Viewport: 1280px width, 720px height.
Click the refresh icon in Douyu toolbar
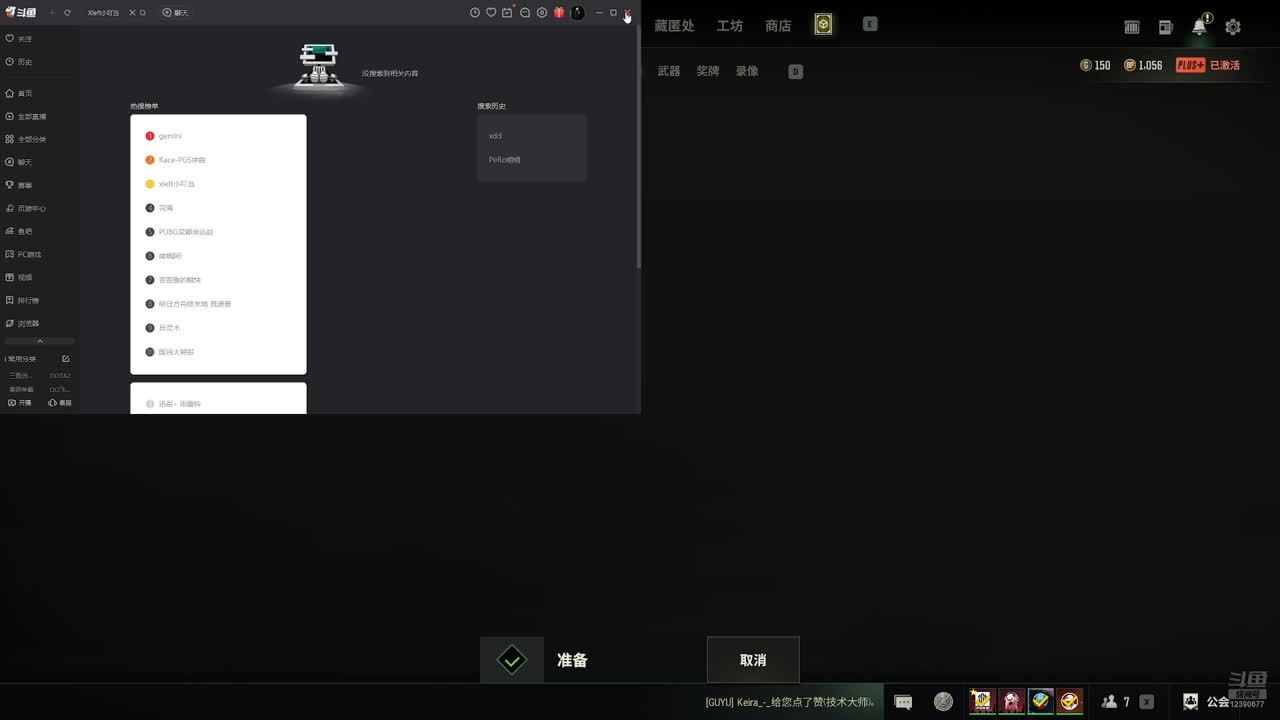(x=67, y=13)
